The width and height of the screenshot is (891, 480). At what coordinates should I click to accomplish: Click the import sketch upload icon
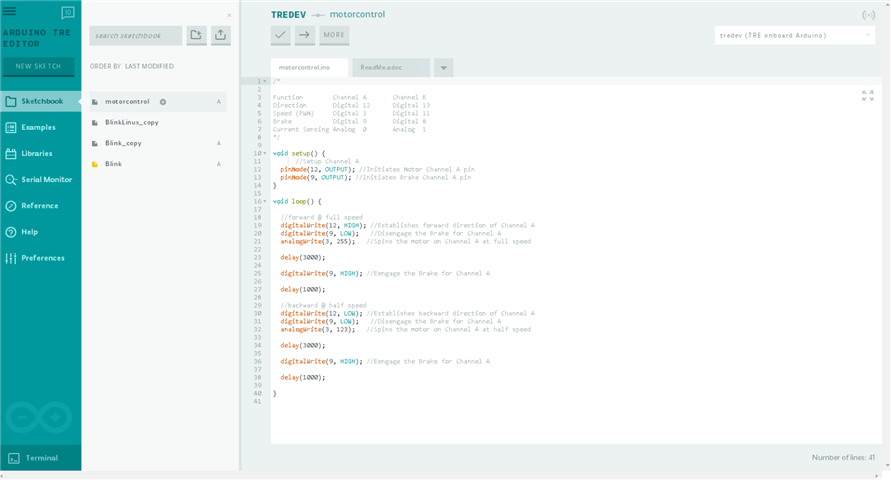click(221, 35)
